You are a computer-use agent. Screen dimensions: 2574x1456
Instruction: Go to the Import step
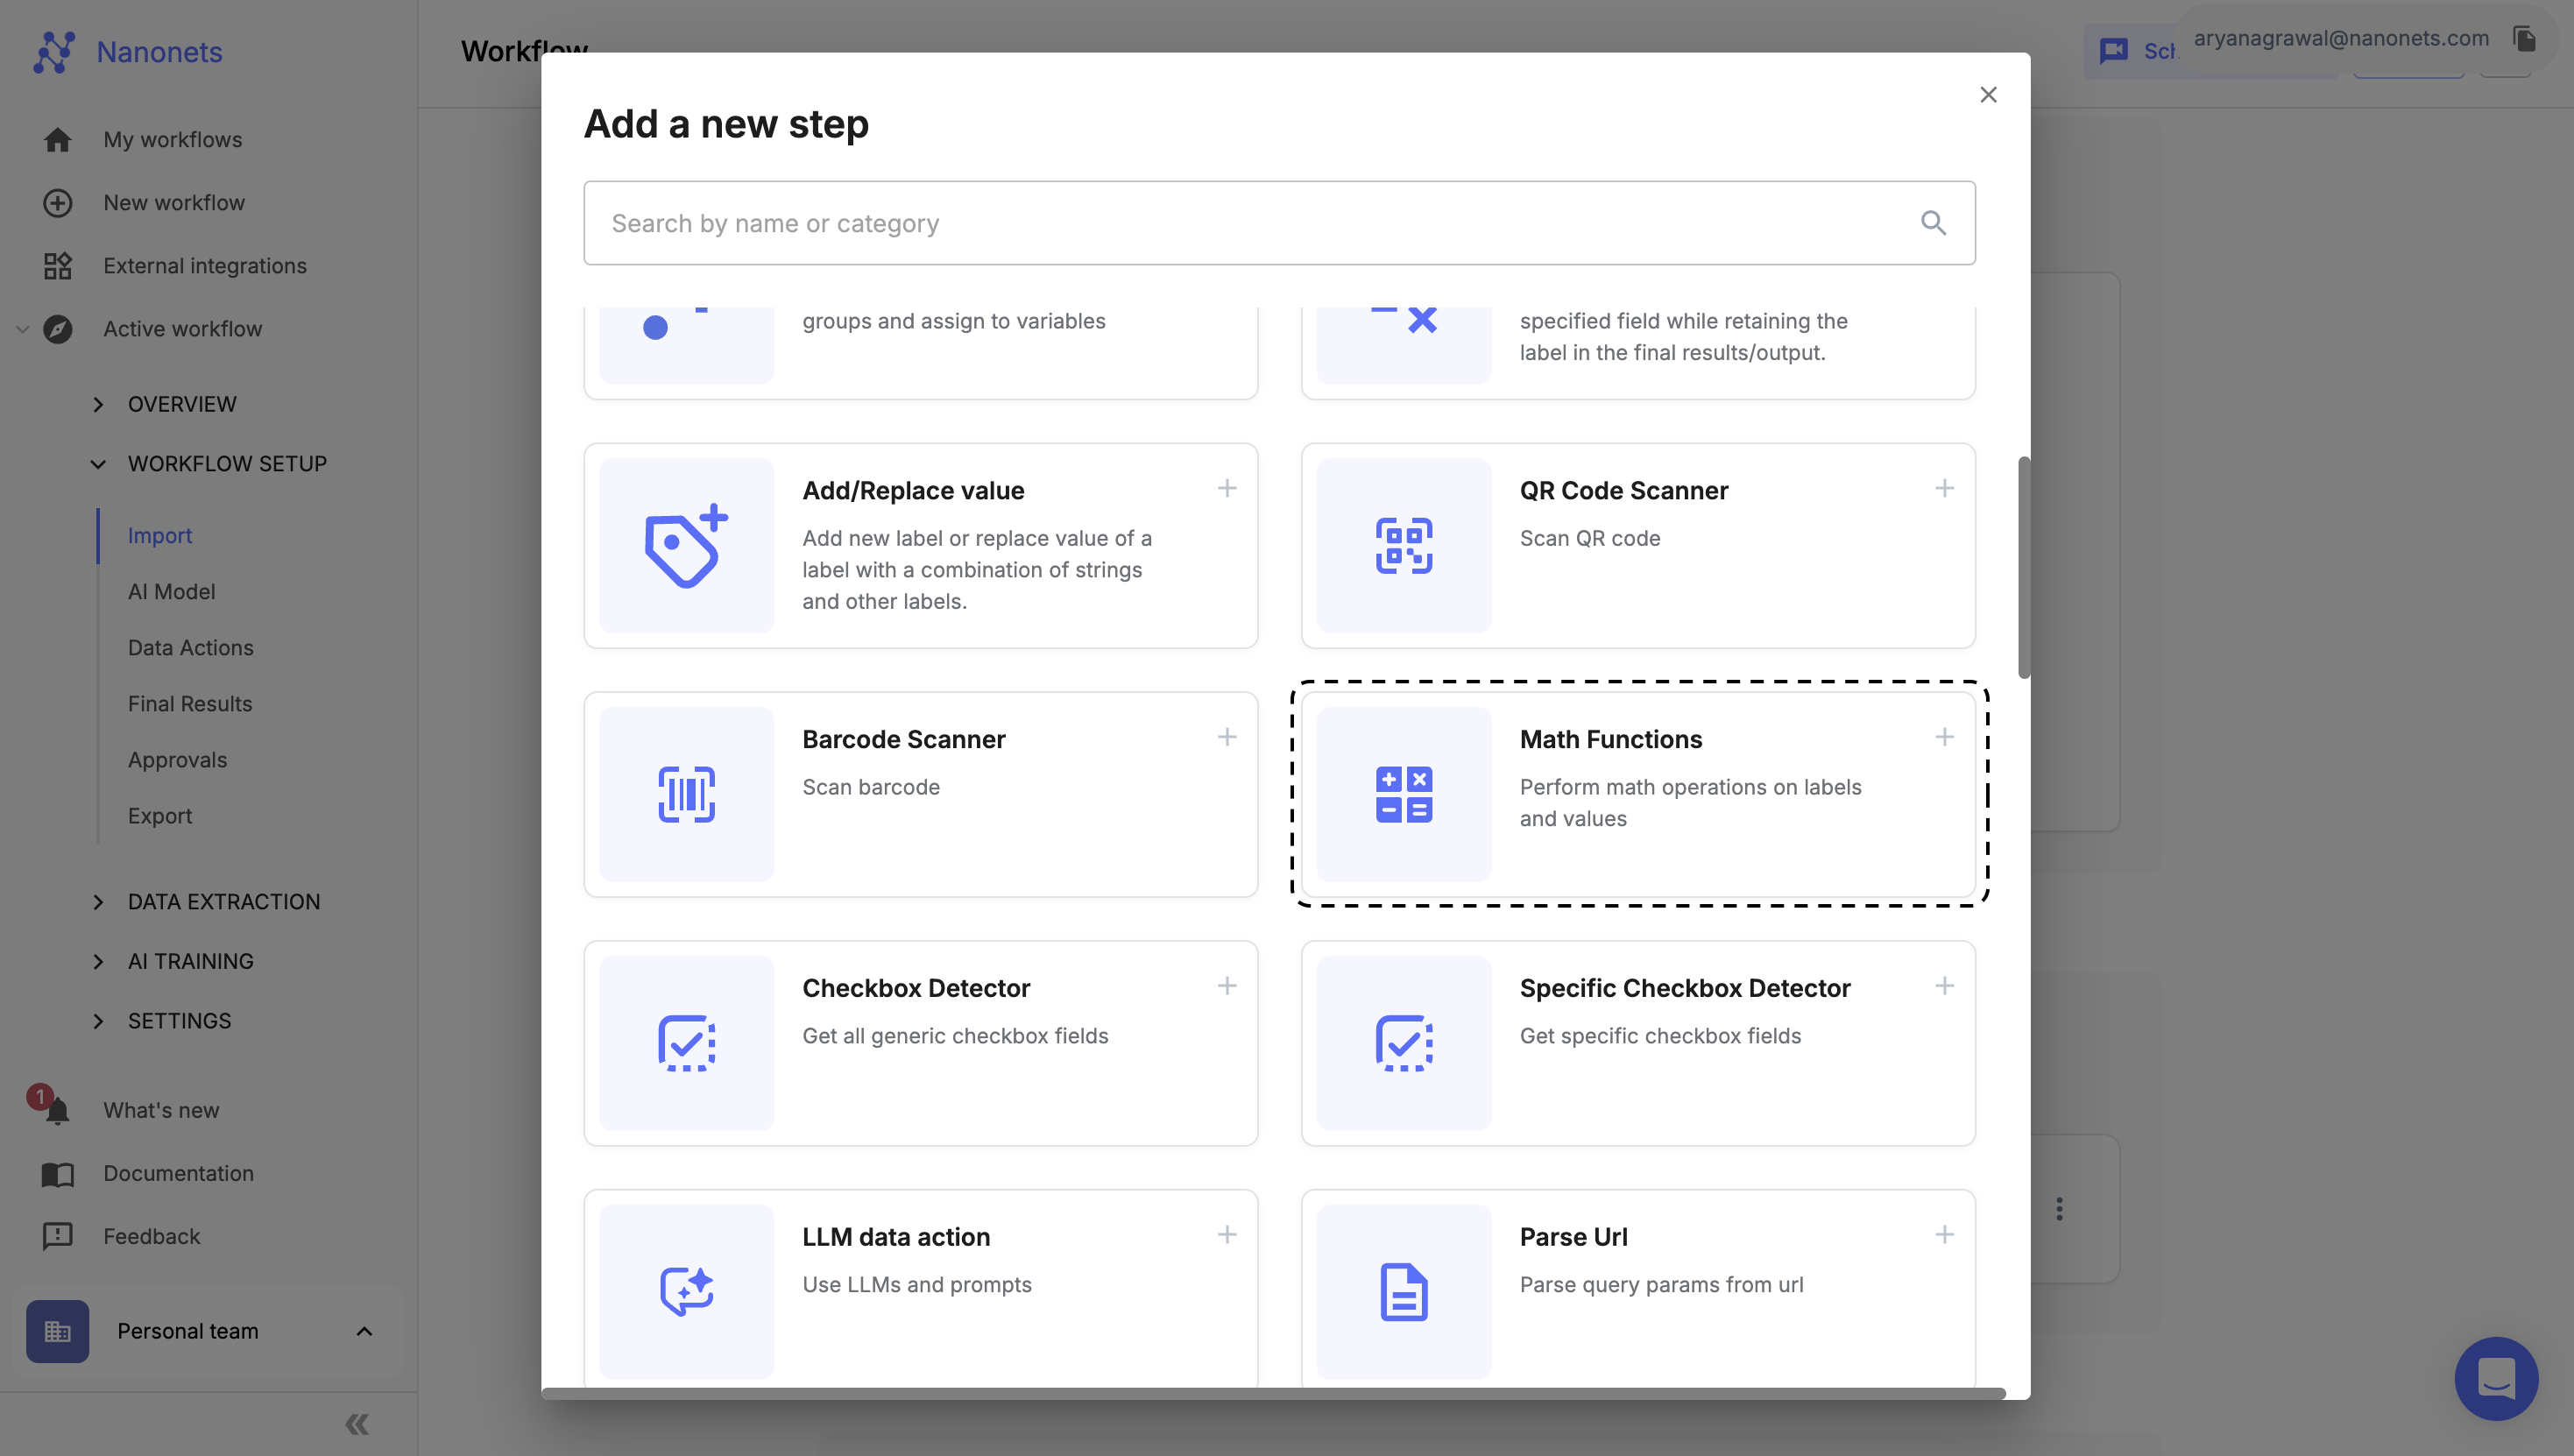click(160, 536)
